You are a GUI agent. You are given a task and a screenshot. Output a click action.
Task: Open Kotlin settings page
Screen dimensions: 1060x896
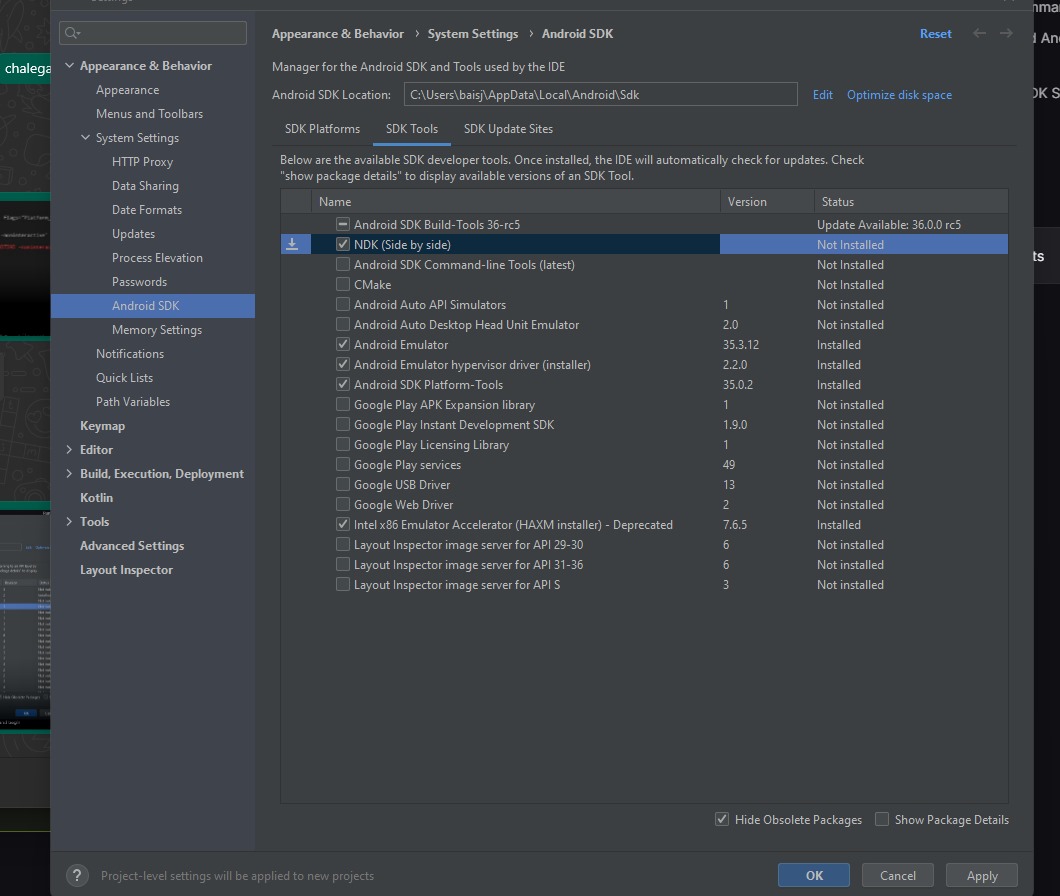coord(96,498)
